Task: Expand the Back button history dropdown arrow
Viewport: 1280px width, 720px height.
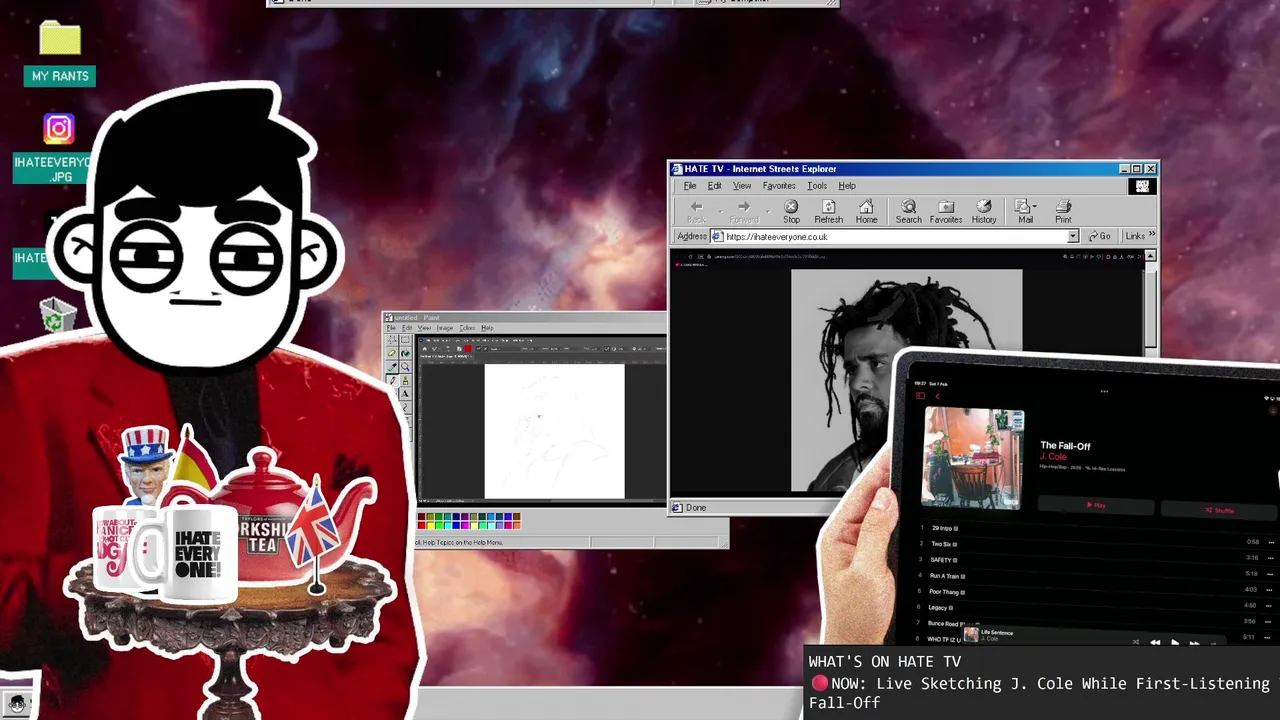Action: (720, 210)
